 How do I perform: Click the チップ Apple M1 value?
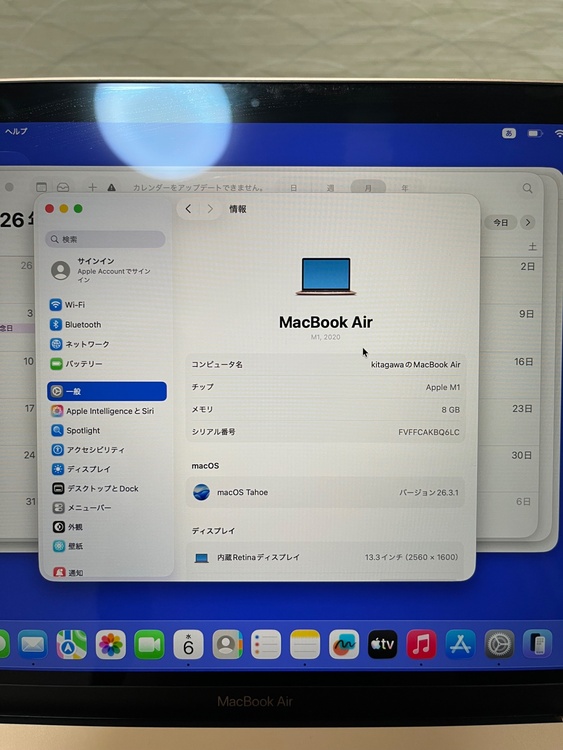[443, 387]
